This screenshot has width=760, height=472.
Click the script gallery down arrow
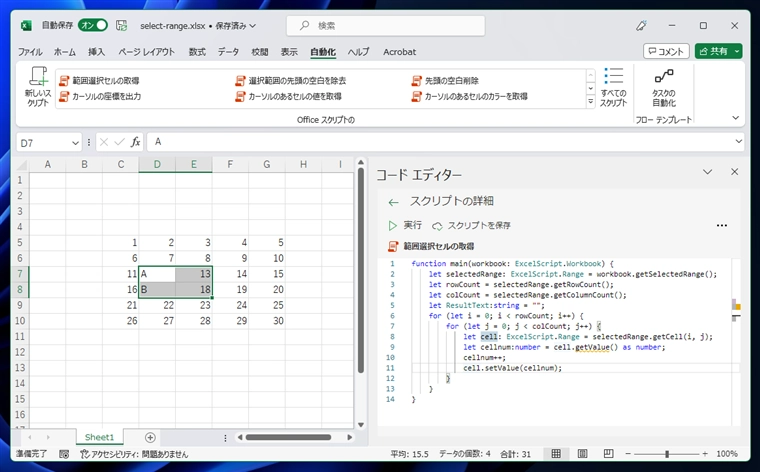pos(590,89)
